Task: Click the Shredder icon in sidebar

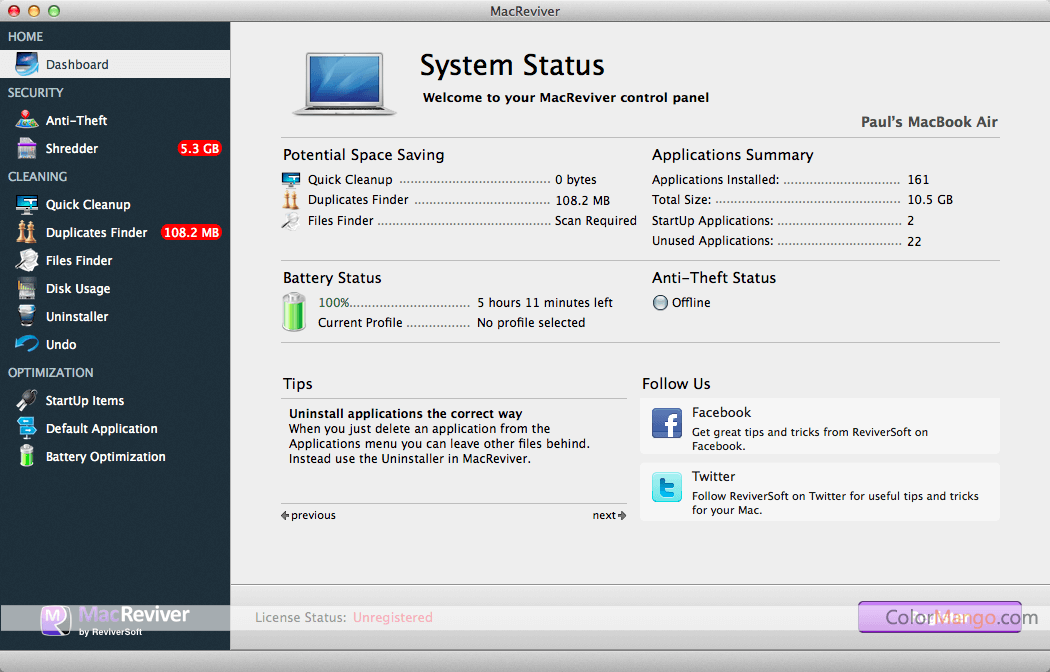Action: [27, 149]
